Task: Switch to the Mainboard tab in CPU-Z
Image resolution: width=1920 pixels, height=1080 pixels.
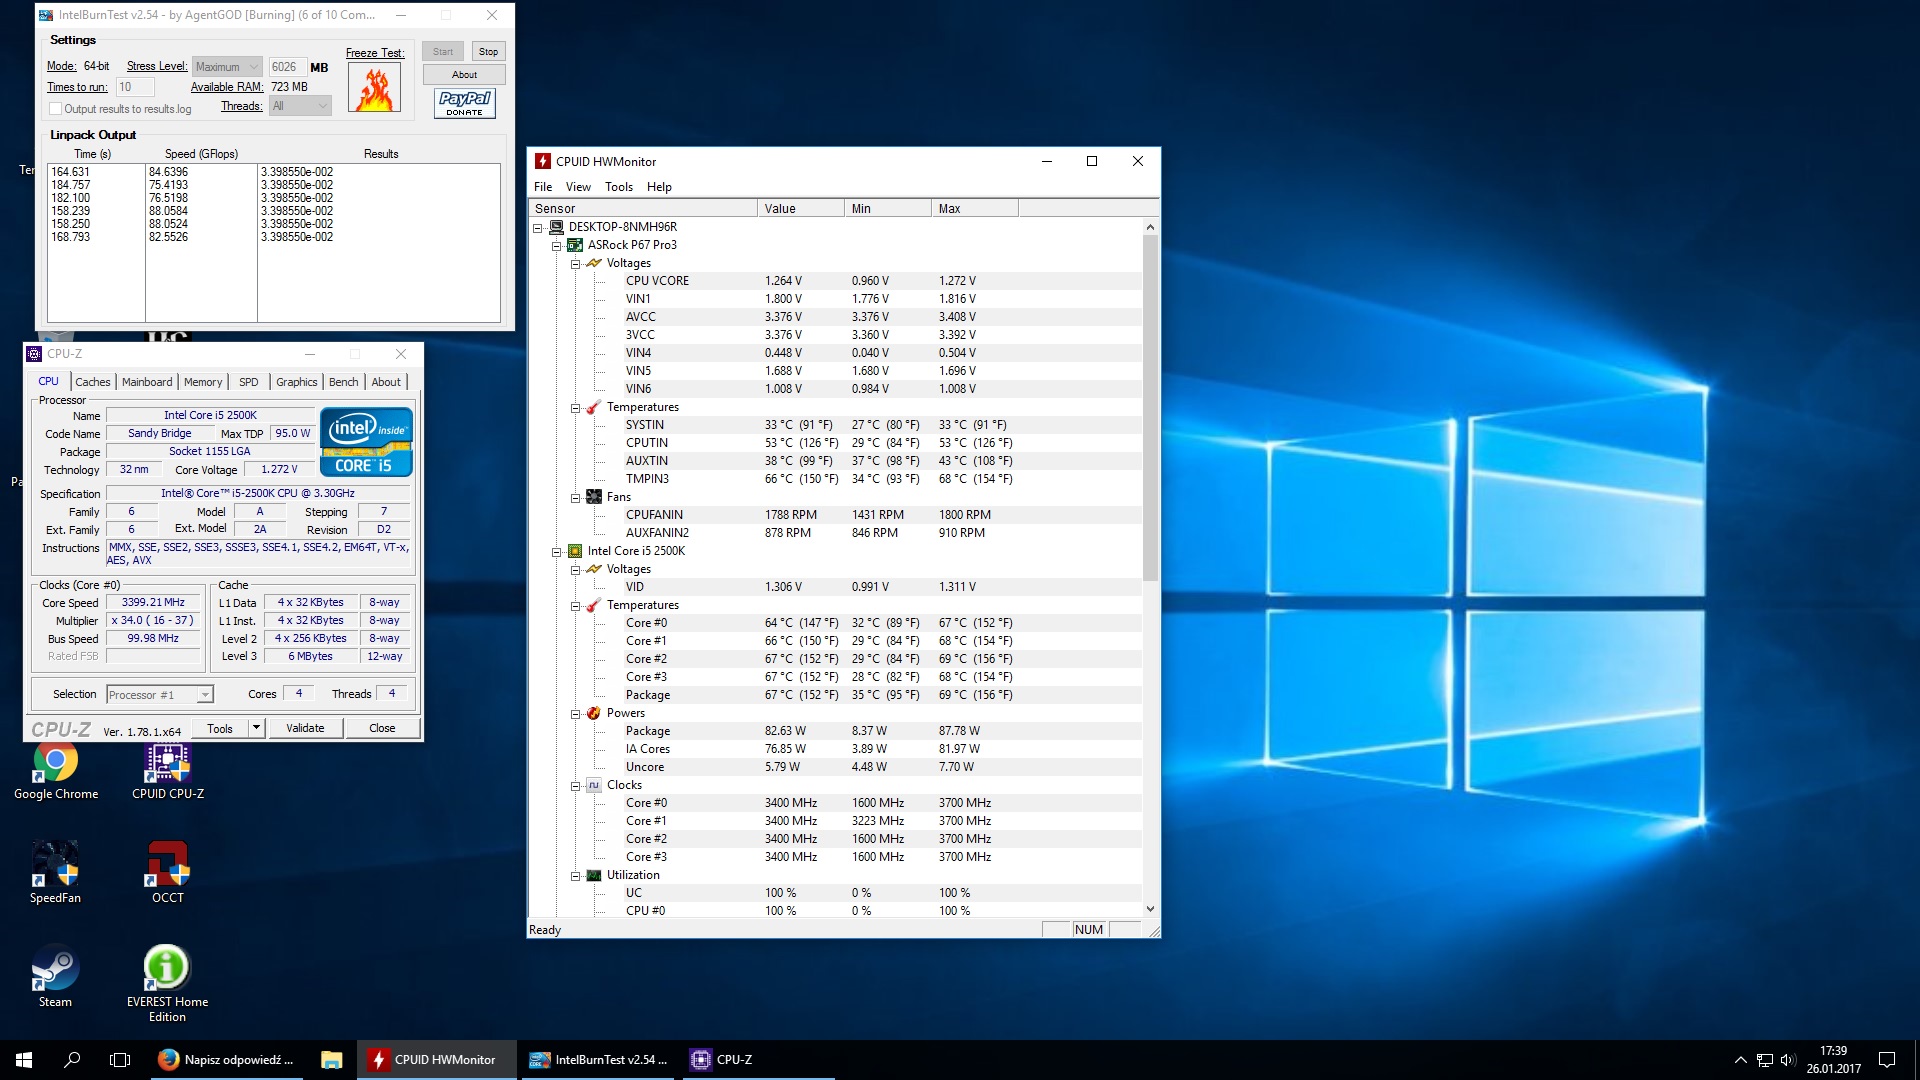Action: coord(147,382)
